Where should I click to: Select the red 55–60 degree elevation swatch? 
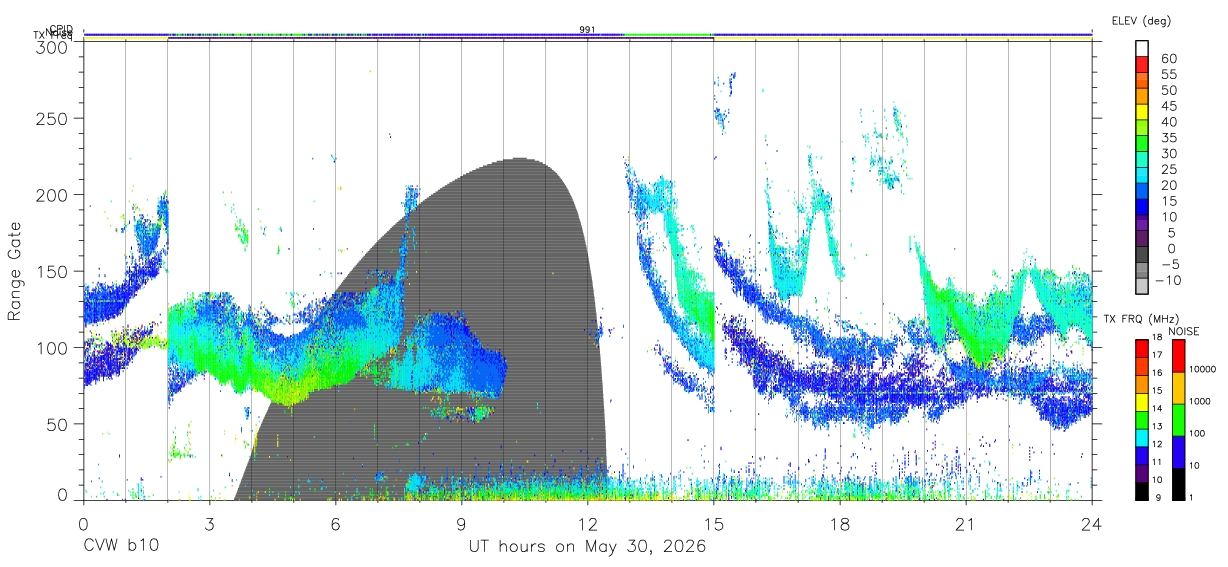(x=1142, y=65)
